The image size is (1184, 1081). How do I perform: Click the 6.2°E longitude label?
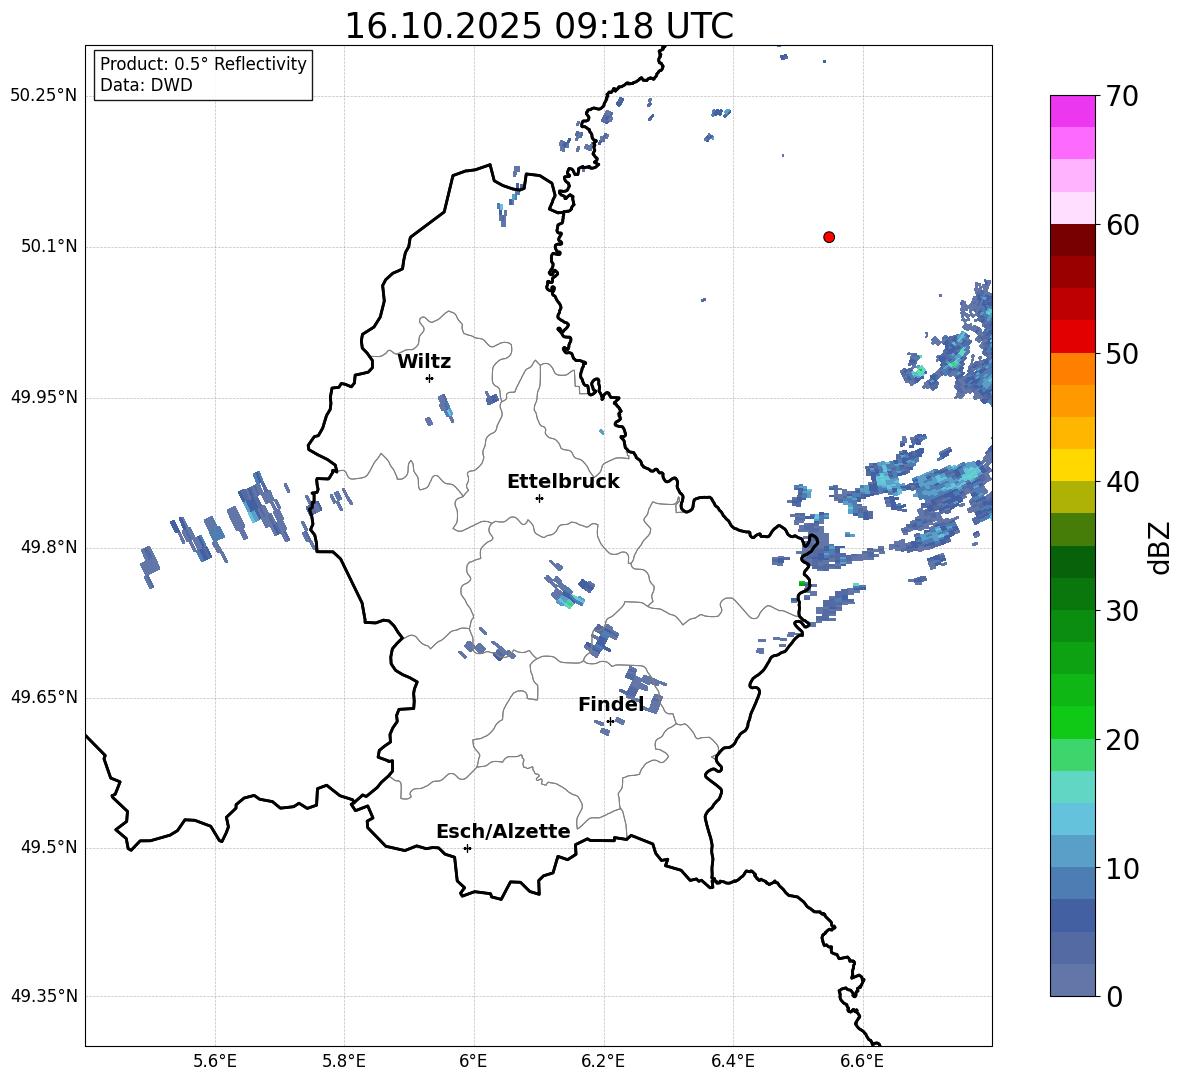(603, 1061)
